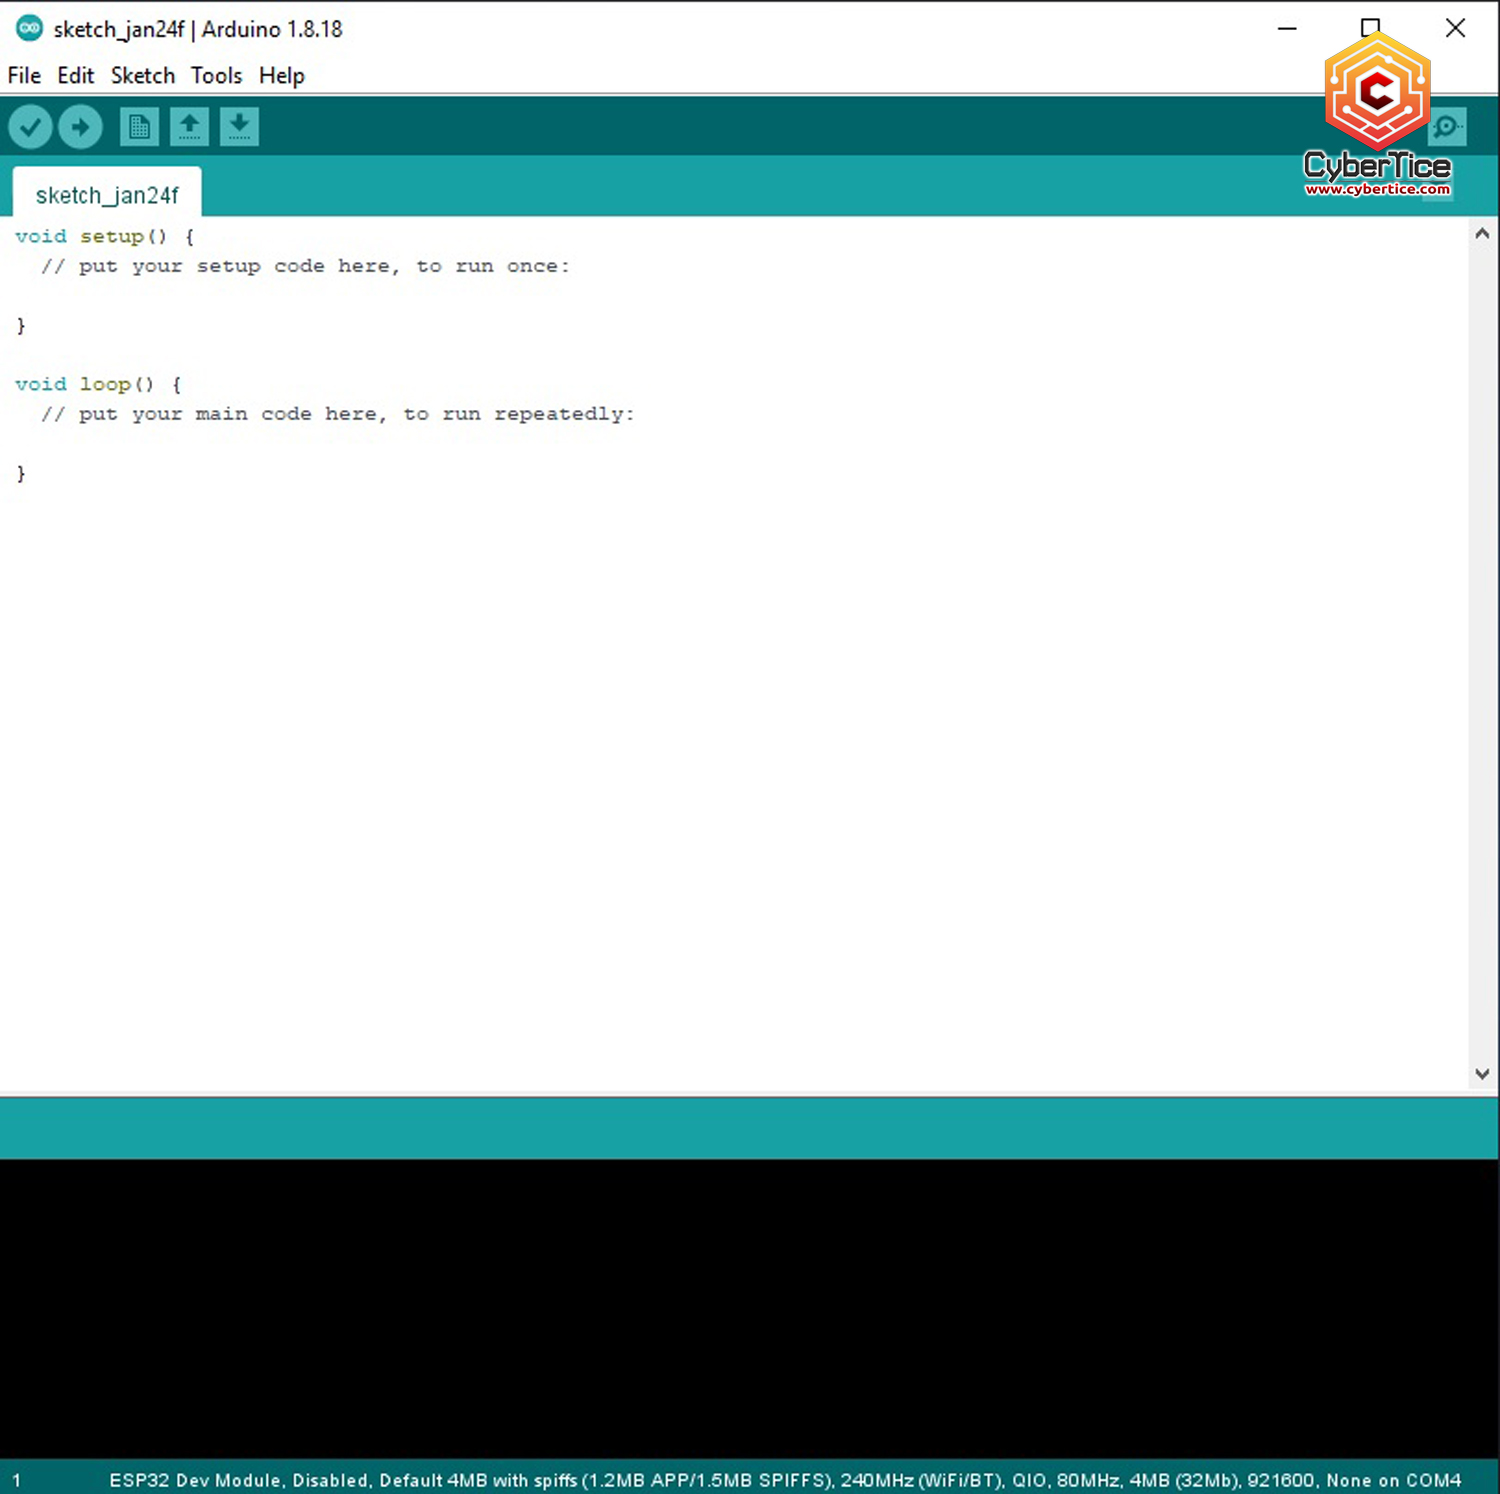Click the editor scrollbar up arrow
Viewport: 1500px width, 1494px height.
point(1482,234)
